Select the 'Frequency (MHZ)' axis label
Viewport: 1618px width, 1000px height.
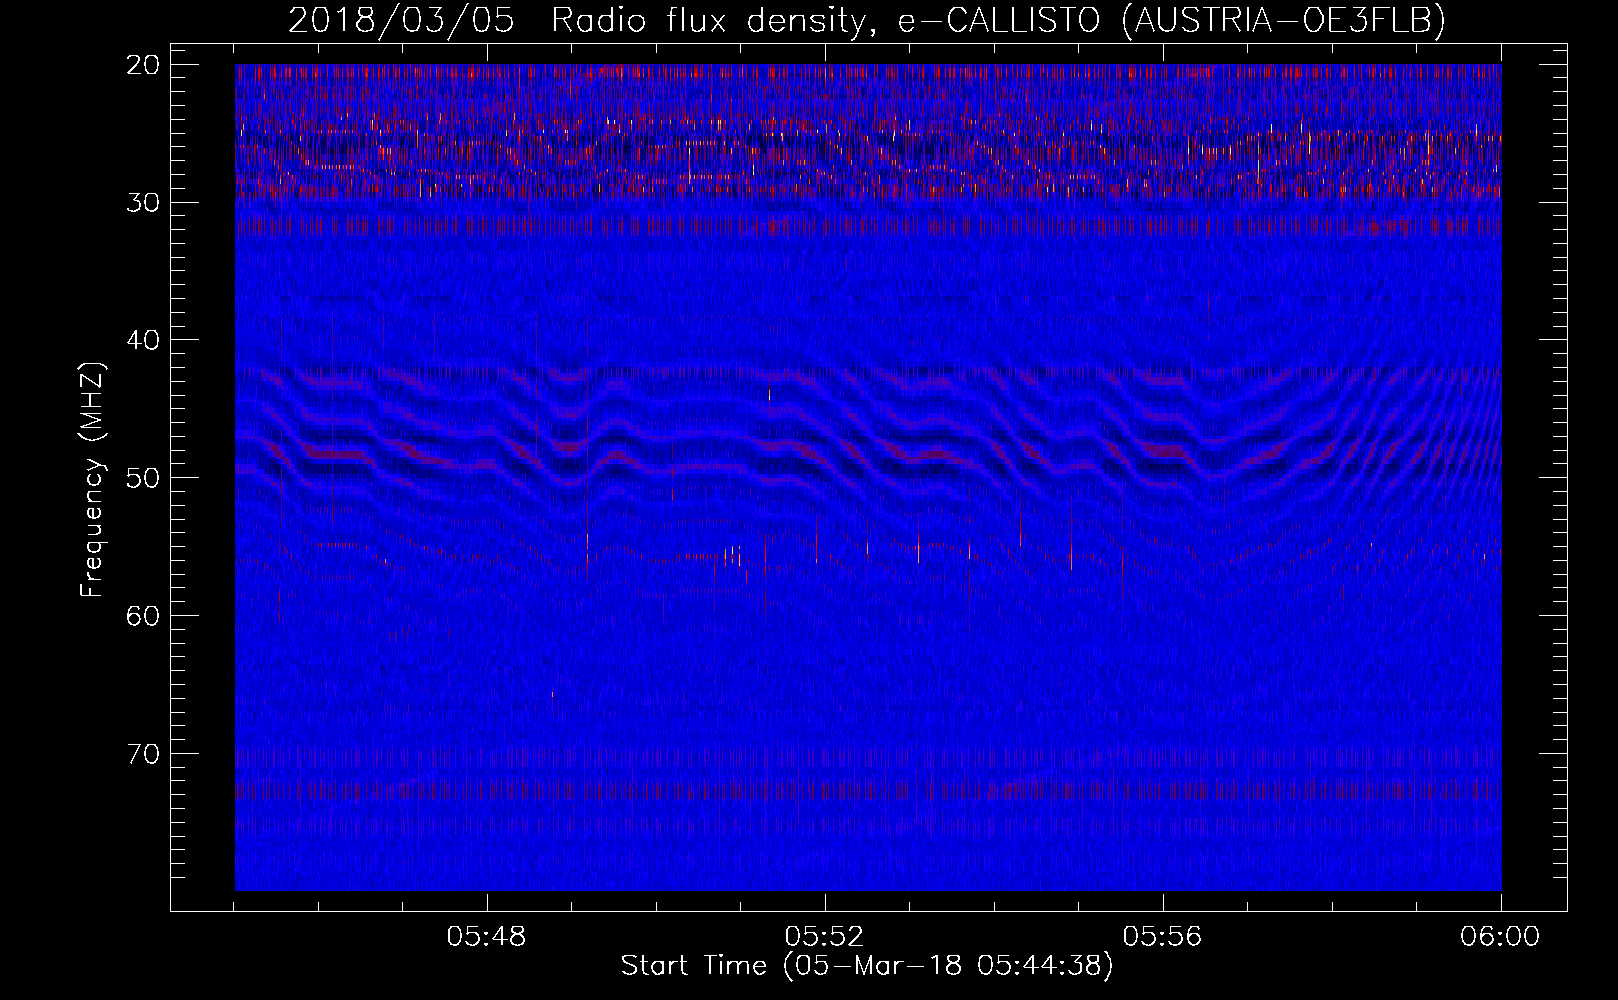coord(92,480)
